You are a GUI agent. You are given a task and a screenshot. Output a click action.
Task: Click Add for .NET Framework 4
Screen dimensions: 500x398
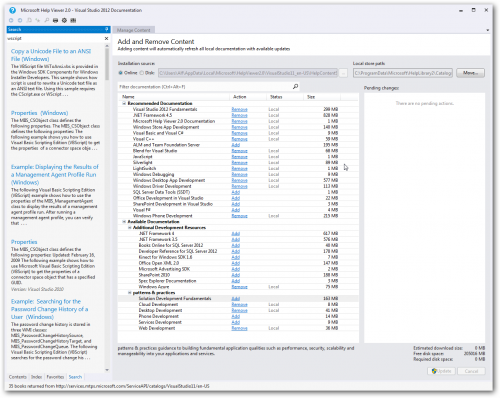pyautogui.click(x=236, y=234)
